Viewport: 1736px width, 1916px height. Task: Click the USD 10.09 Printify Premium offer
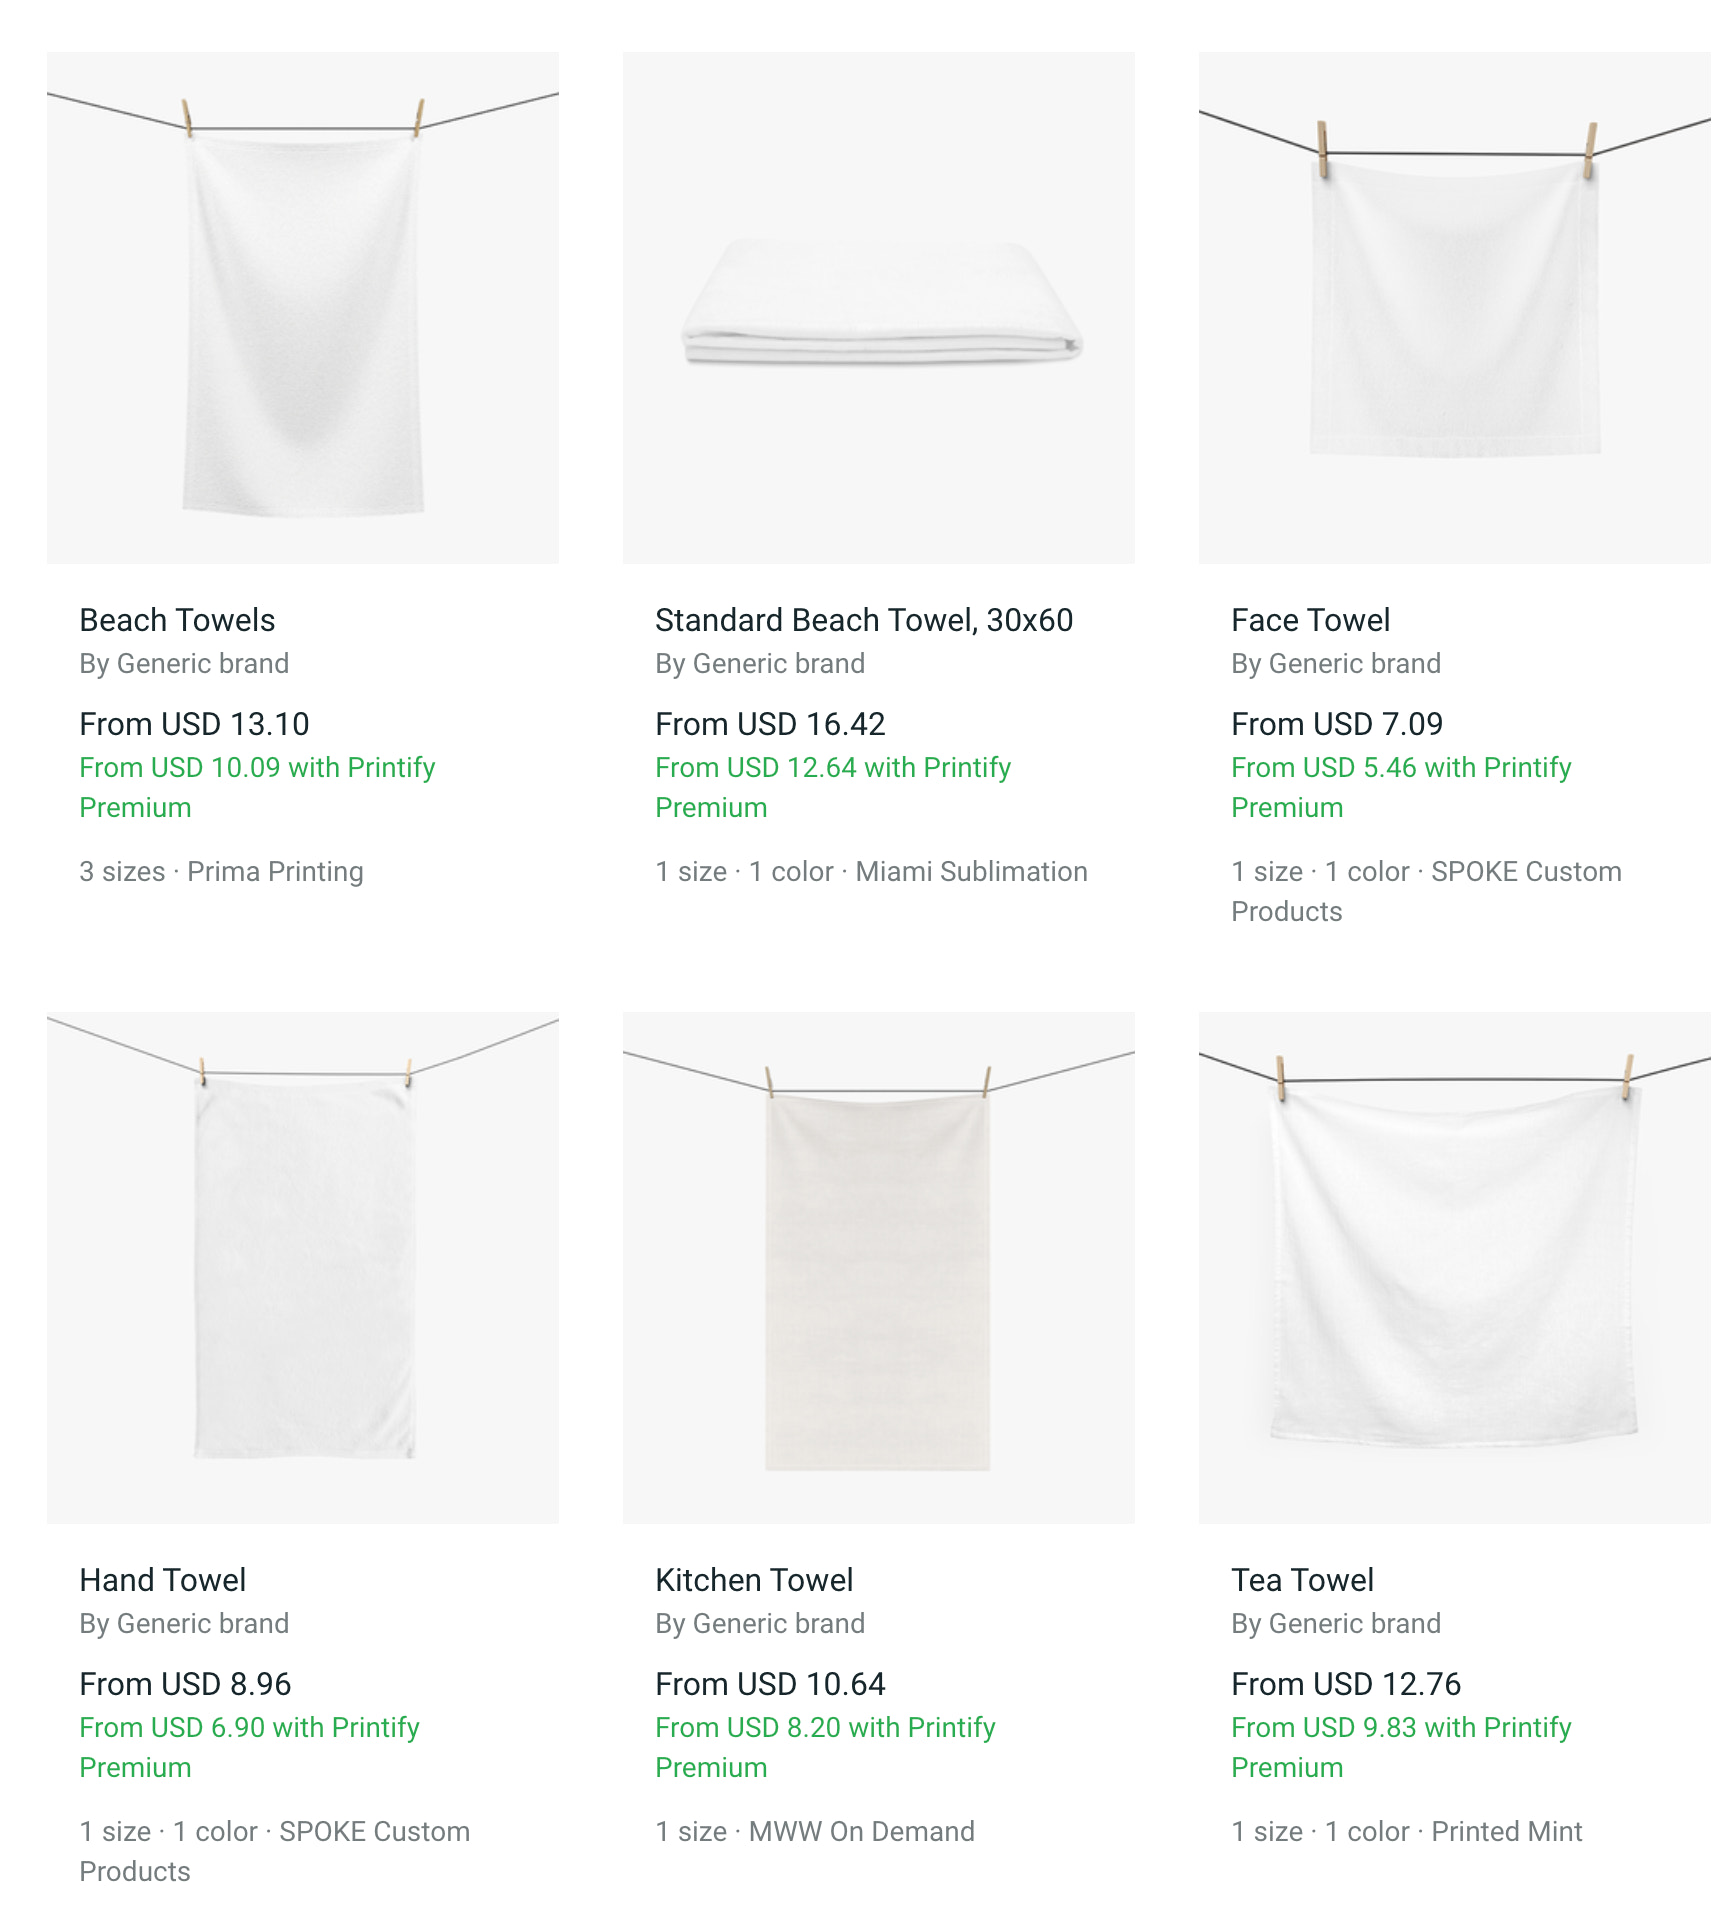pyautogui.click(x=257, y=768)
